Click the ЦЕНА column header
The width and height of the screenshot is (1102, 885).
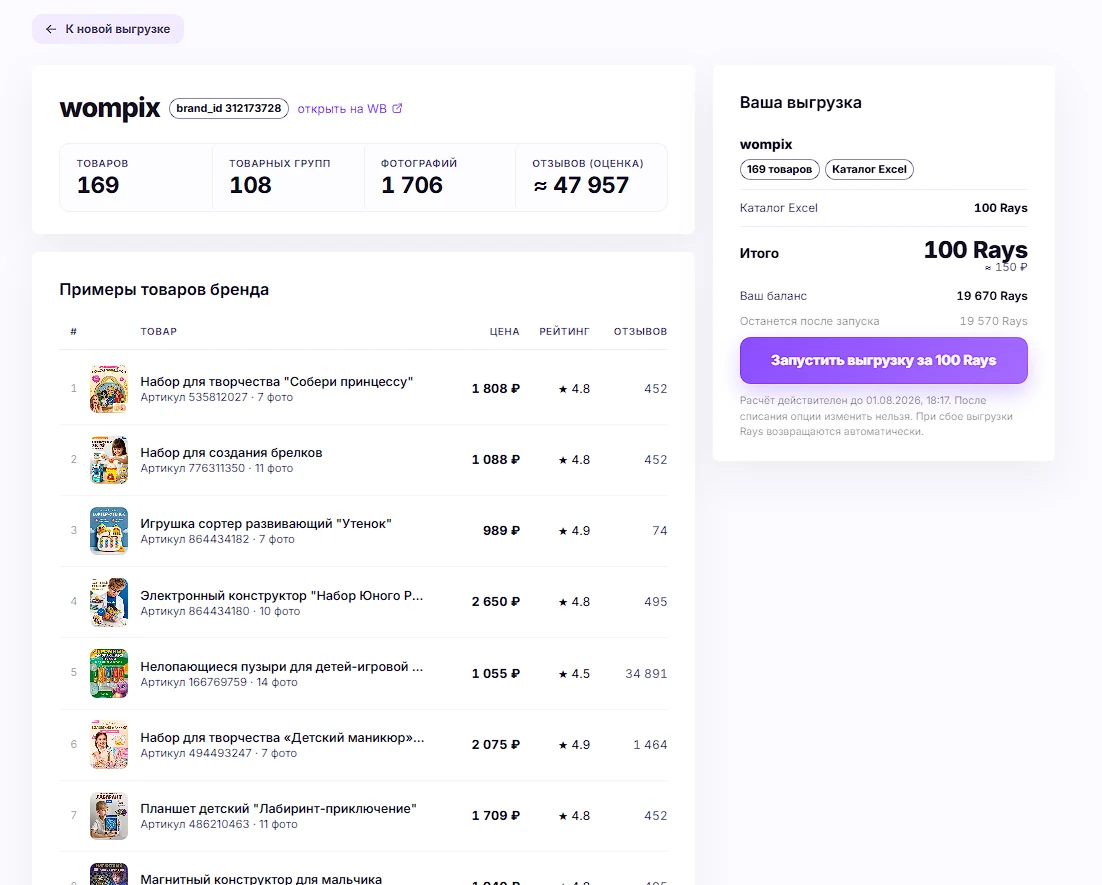click(x=505, y=331)
